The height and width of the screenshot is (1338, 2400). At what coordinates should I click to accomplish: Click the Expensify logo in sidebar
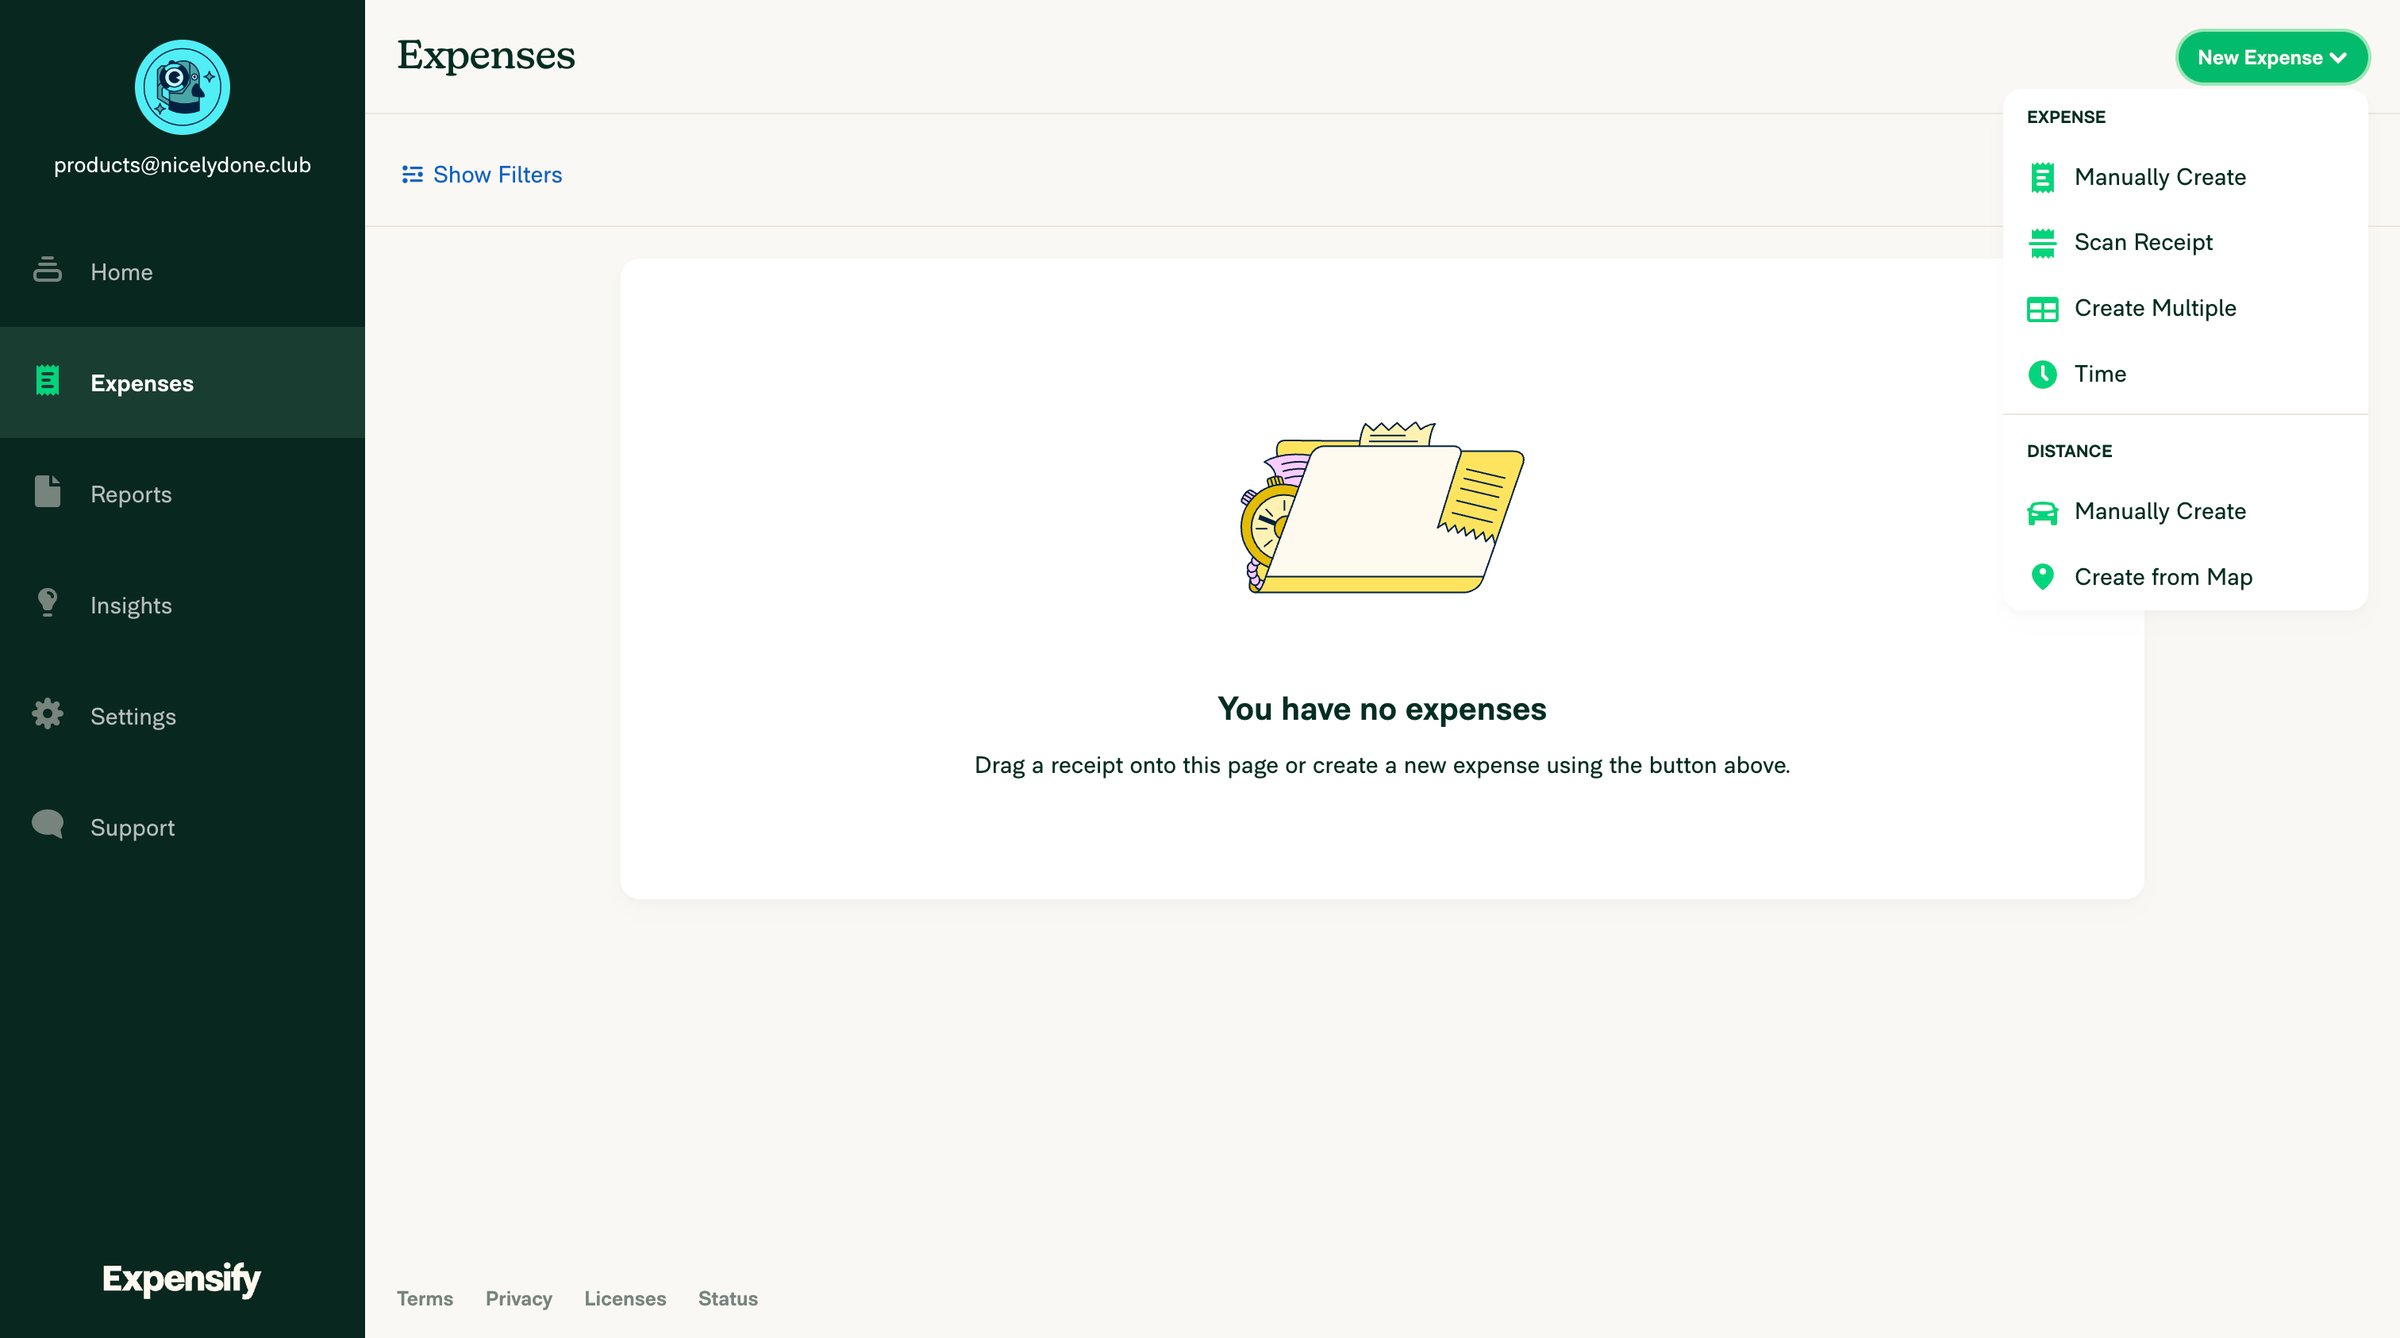point(181,1278)
